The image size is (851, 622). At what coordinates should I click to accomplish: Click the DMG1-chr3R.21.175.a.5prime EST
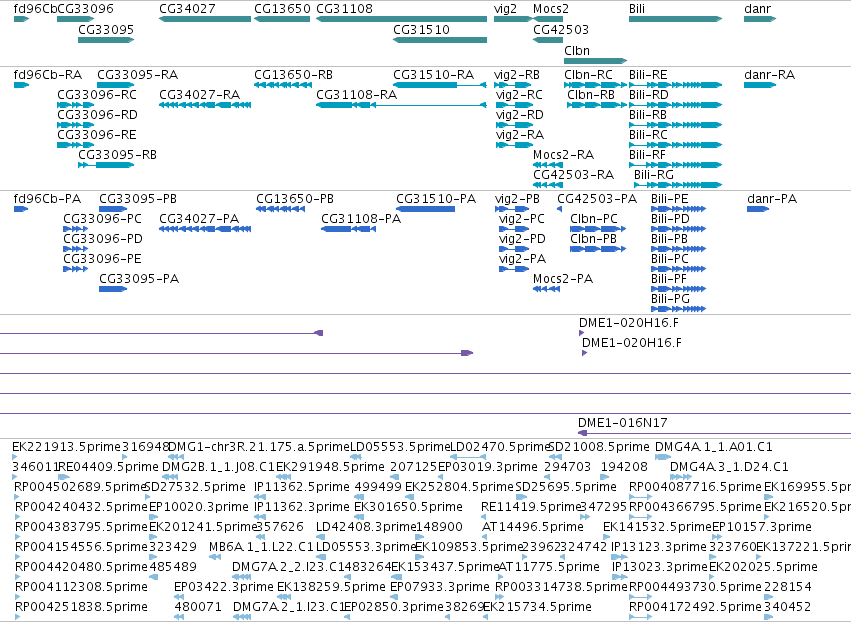pos(176,457)
